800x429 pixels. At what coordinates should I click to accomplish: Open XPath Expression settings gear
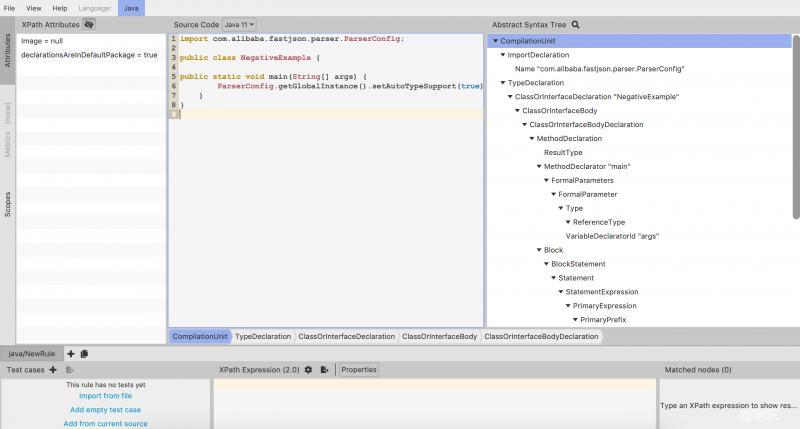pyautogui.click(x=308, y=370)
